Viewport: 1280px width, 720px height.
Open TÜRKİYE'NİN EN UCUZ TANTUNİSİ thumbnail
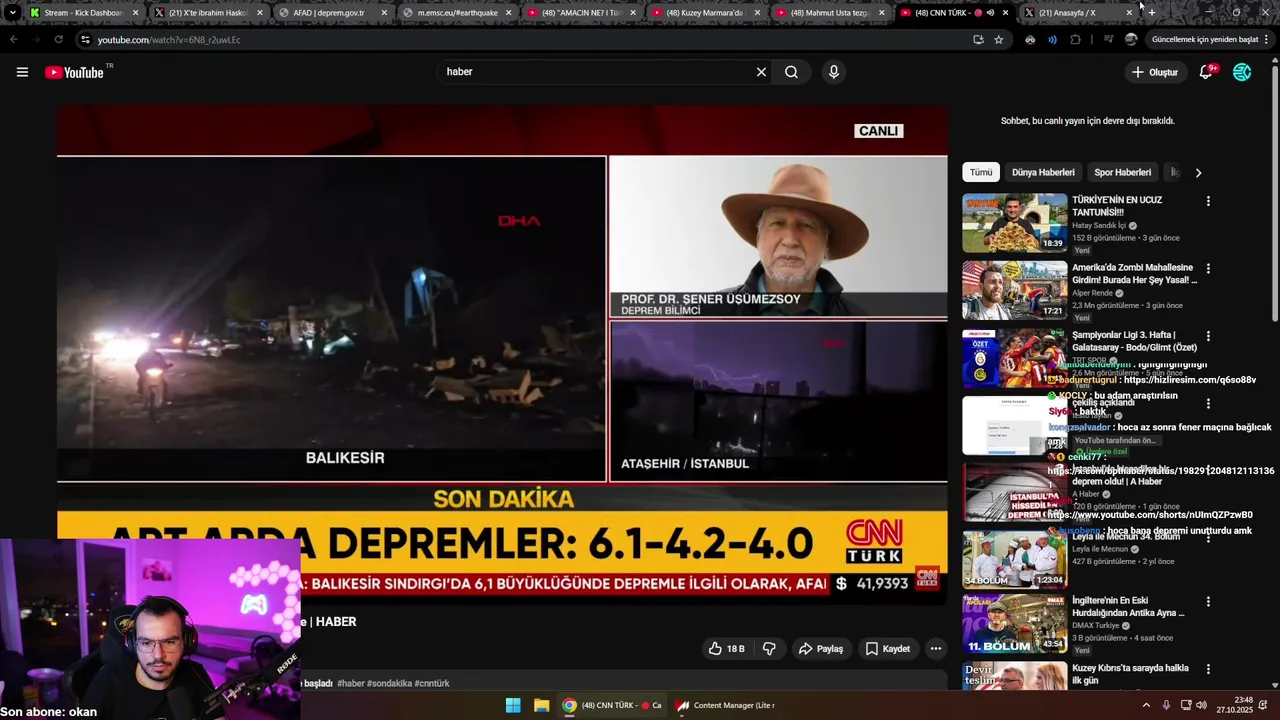[1014, 222]
